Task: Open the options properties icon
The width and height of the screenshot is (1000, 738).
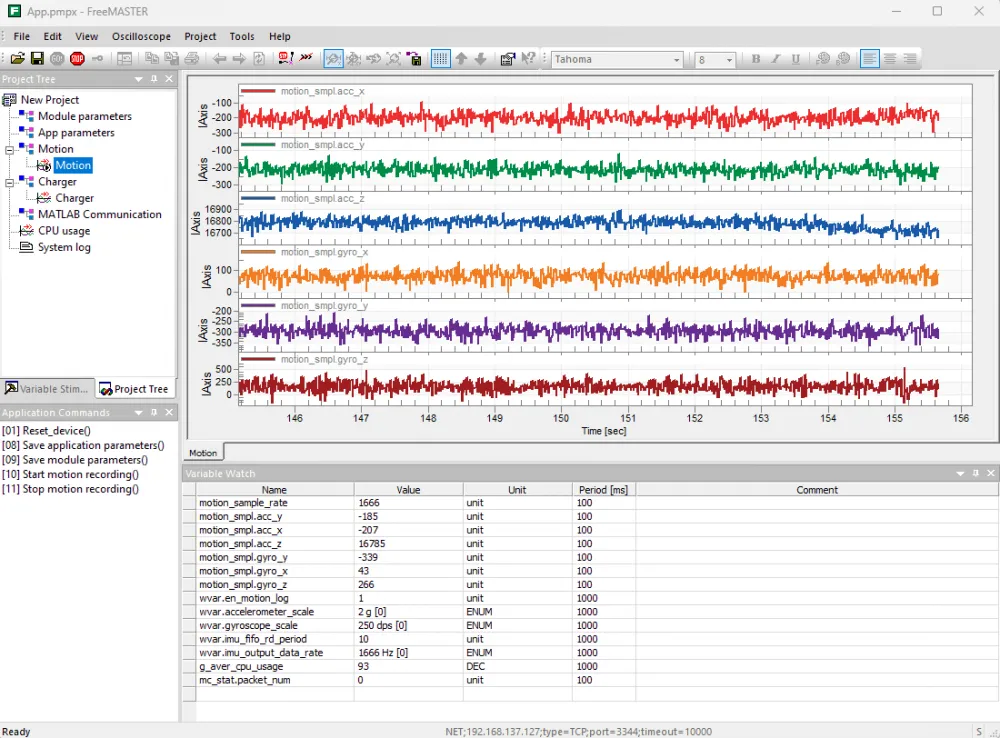Action: point(508,59)
